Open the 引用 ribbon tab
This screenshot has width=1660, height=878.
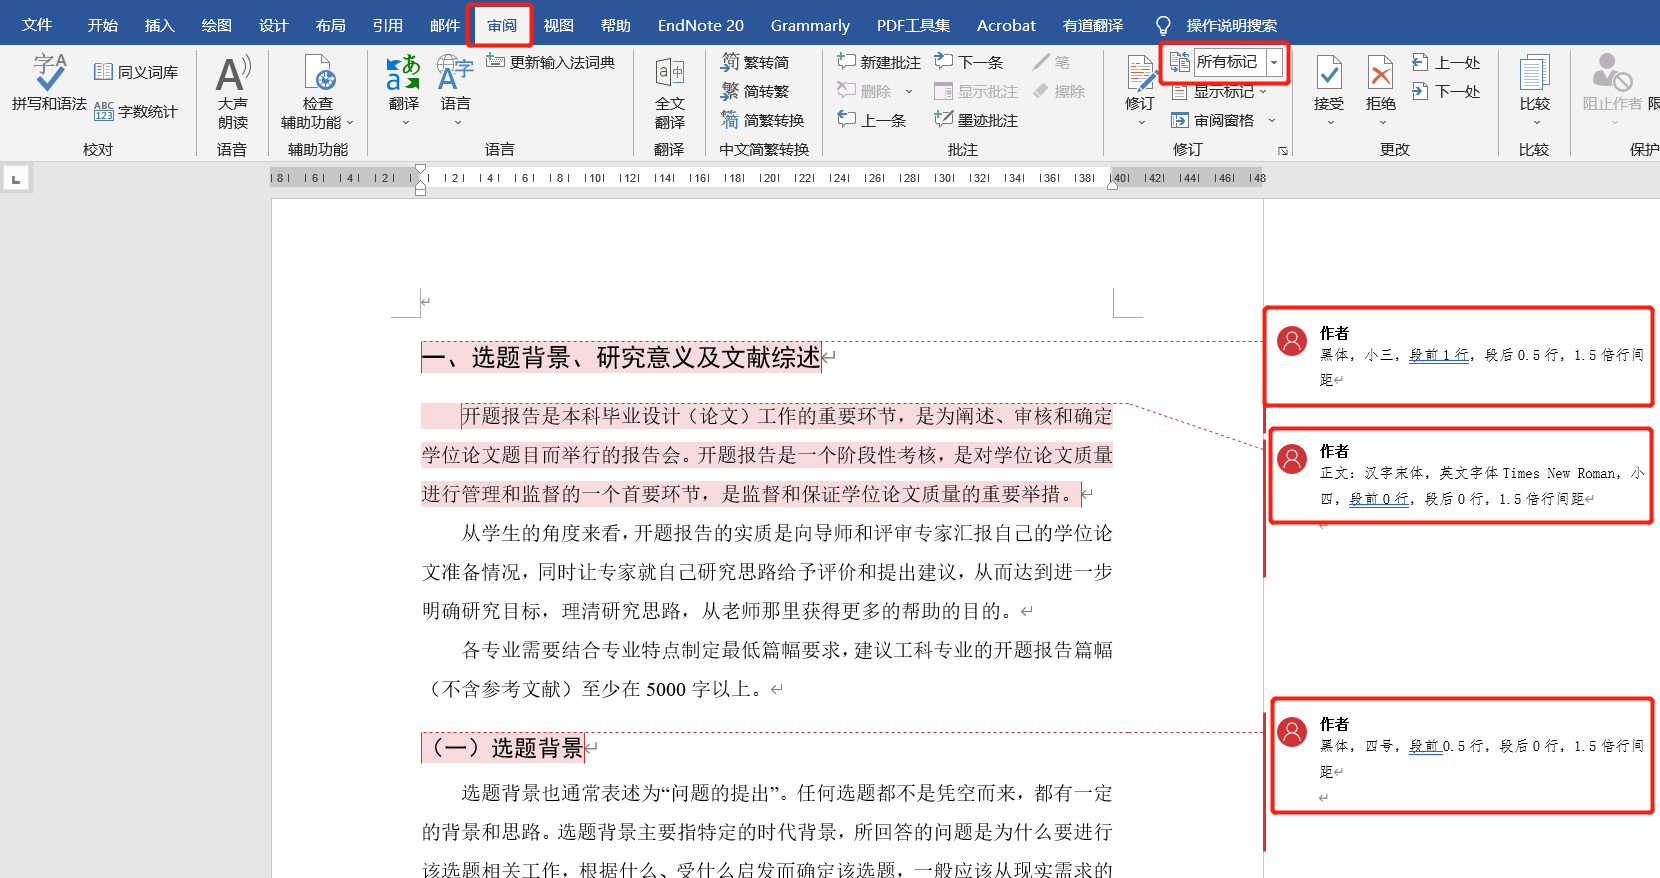[387, 25]
